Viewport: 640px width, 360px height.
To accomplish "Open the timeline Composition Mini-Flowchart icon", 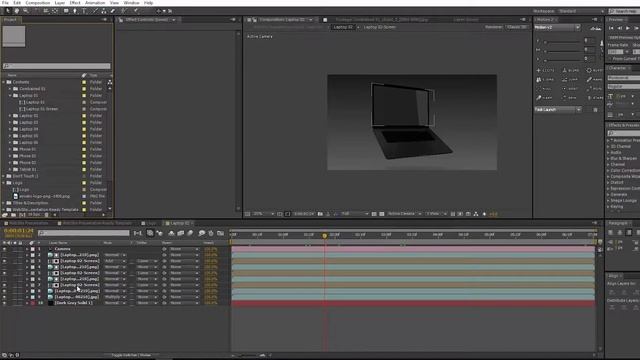I will click(138, 233).
